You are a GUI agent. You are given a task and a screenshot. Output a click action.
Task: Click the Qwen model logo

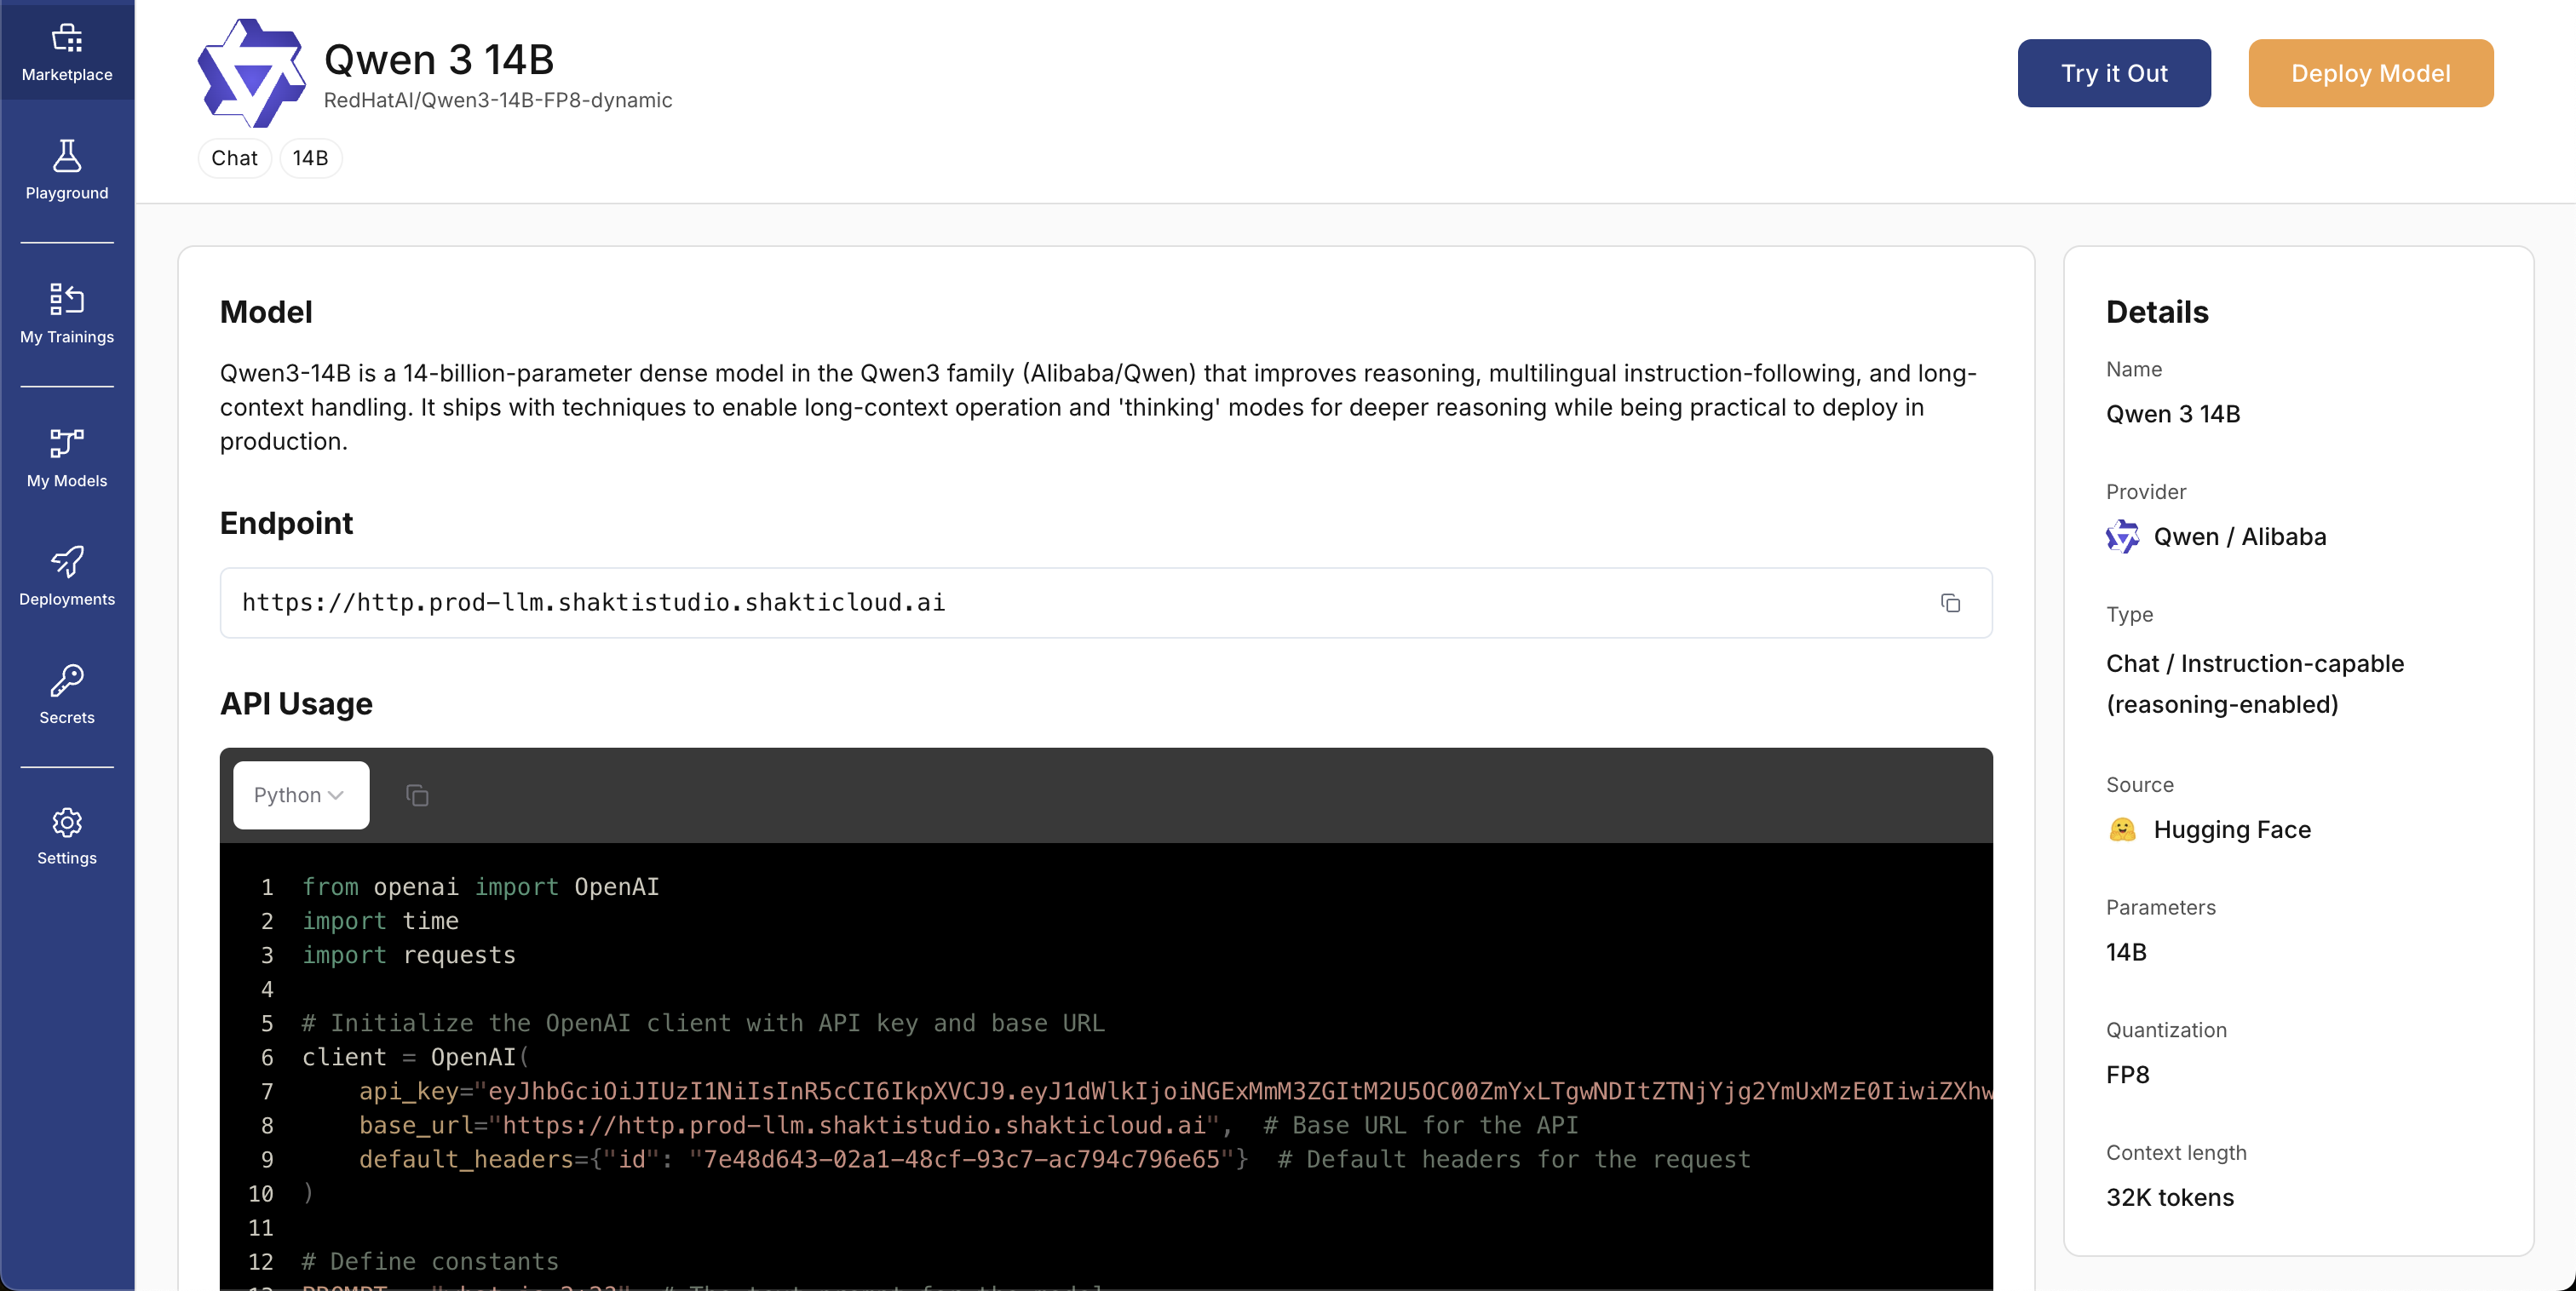251,74
